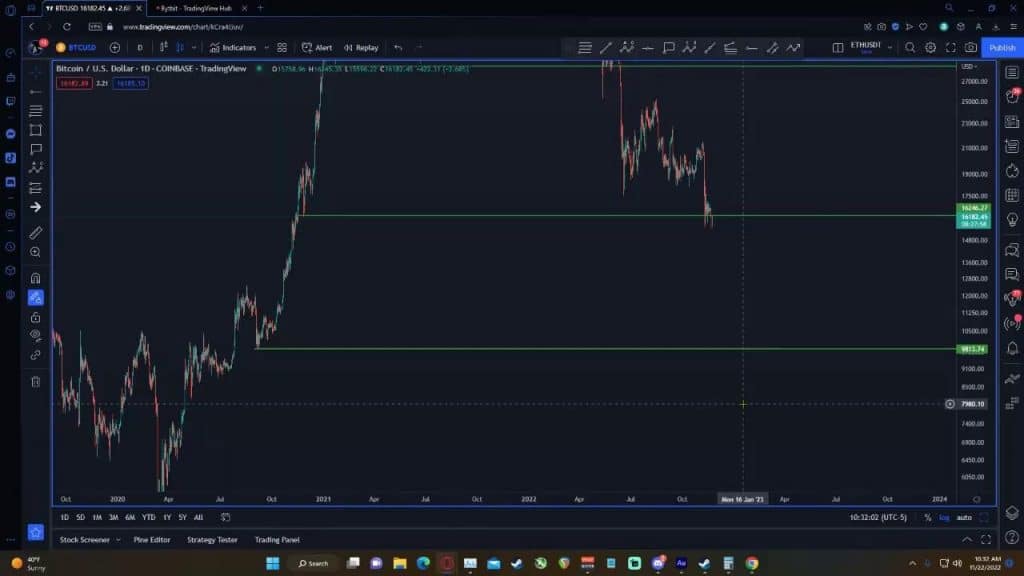
Task: Click the blue Publish button
Action: tap(1002, 47)
